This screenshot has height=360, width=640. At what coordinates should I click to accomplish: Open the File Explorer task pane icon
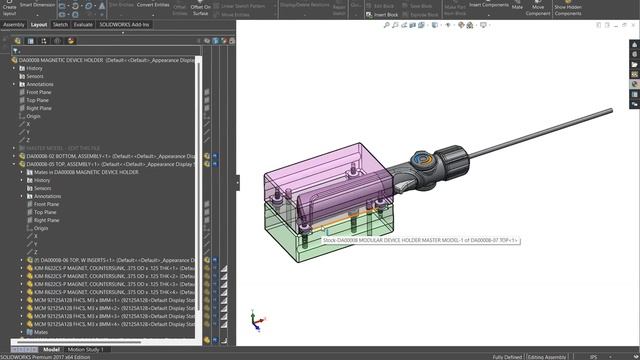(x=634, y=64)
